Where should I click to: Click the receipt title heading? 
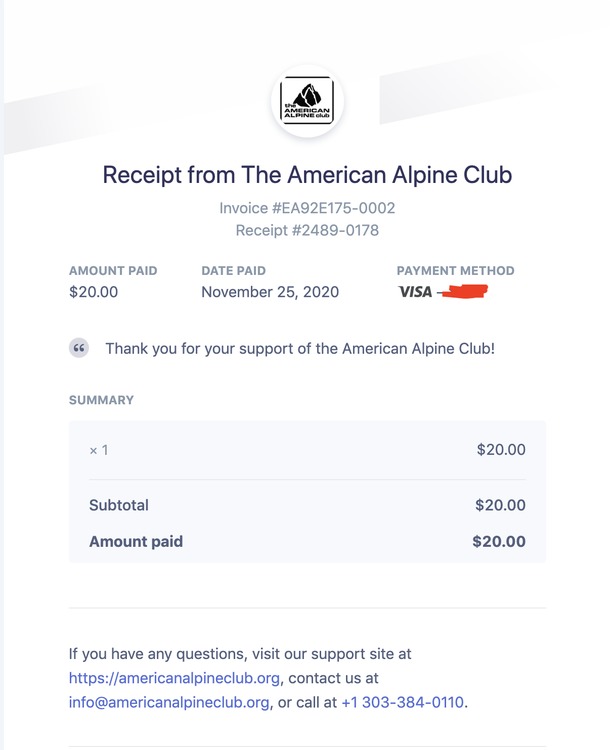click(x=307, y=175)
